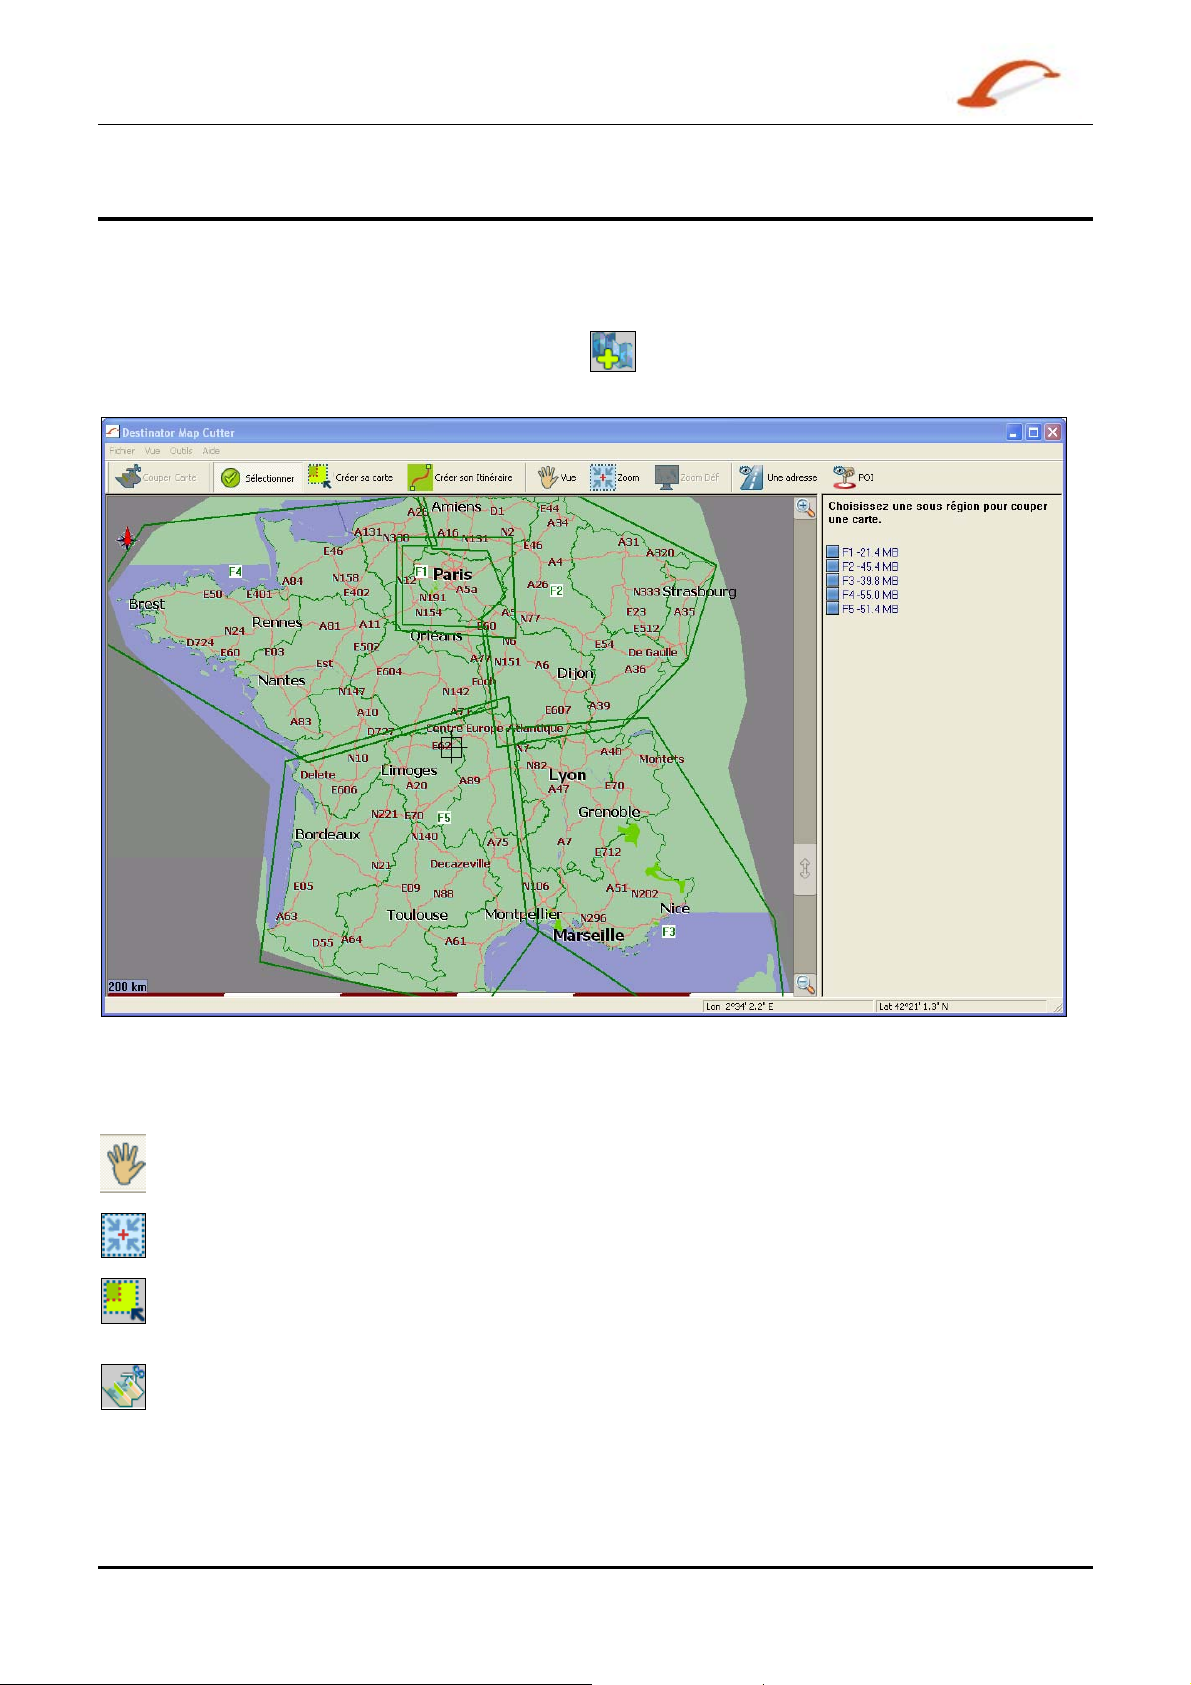Click Montpellier on the map
This screenshot has width=1191, height=1685.
[523, 914]
